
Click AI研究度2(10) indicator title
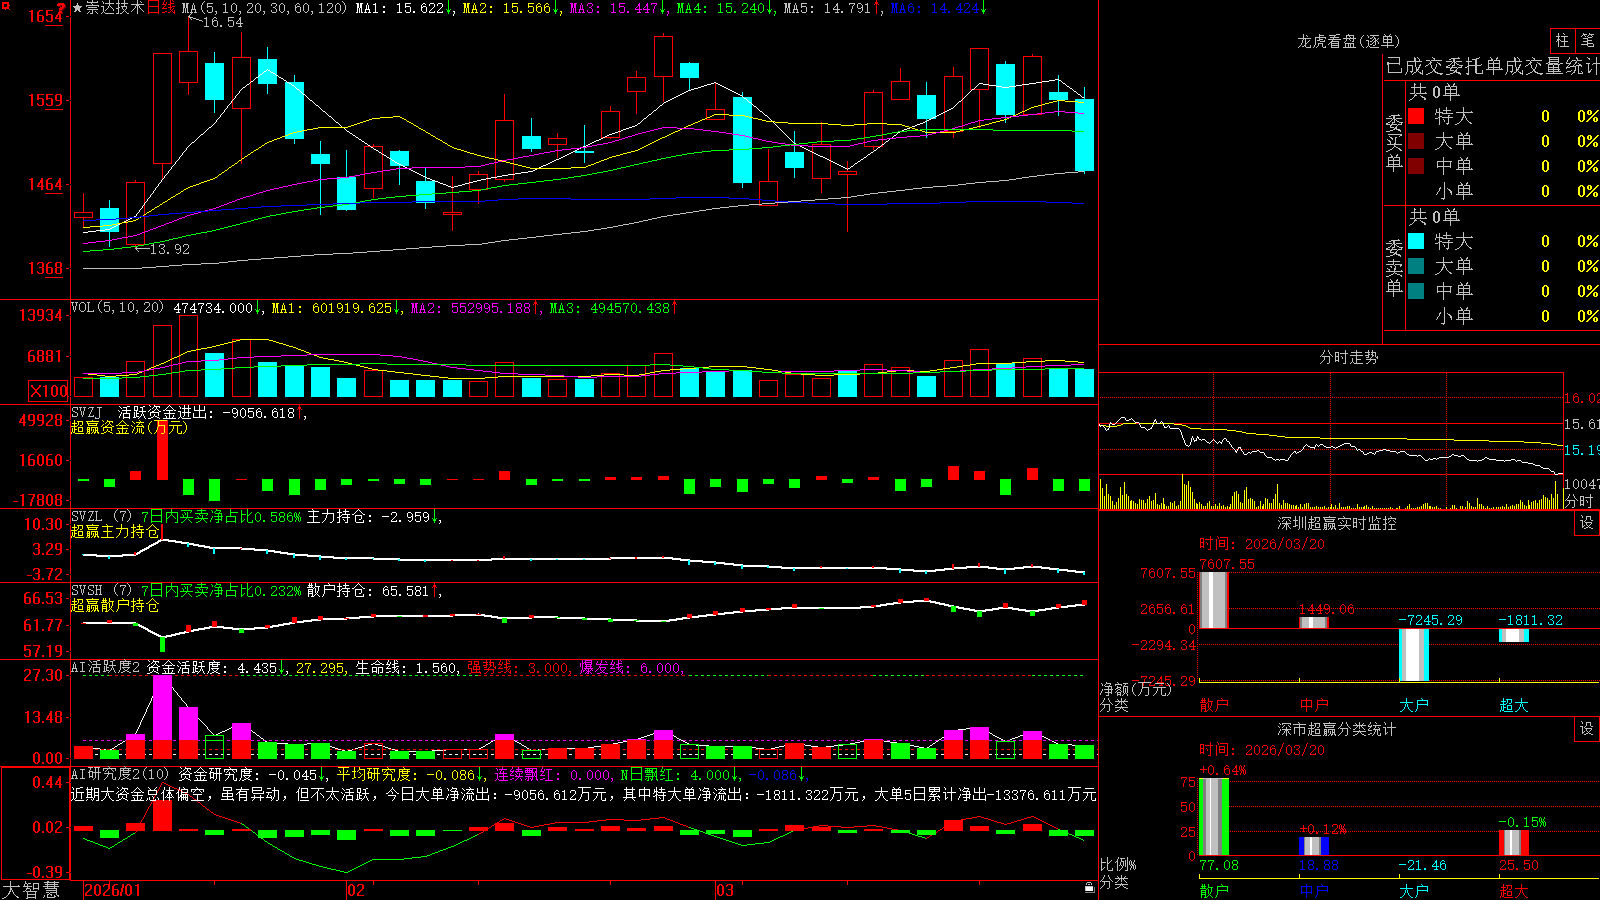tap(120, 774)
